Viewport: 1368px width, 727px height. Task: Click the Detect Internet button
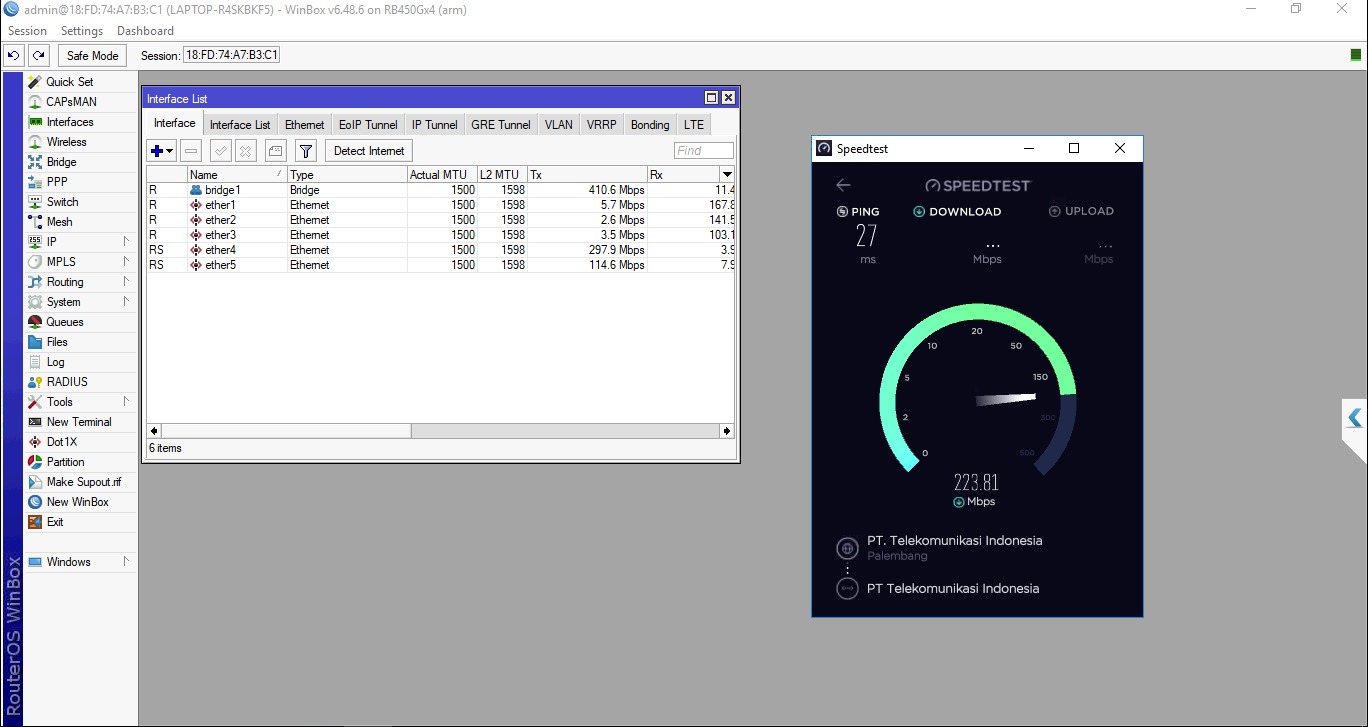[x=369, y=151]
